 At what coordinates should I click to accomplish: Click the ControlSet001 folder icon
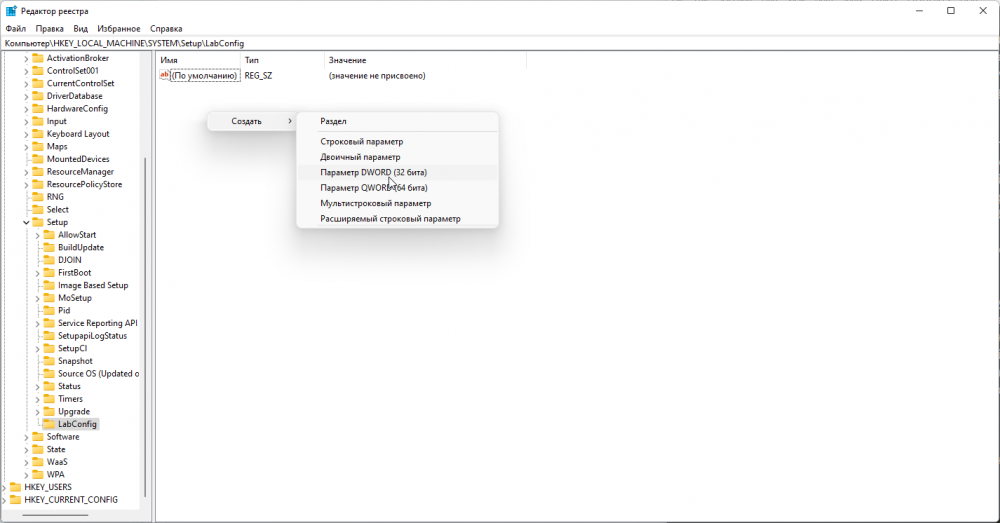pos(38,71)
